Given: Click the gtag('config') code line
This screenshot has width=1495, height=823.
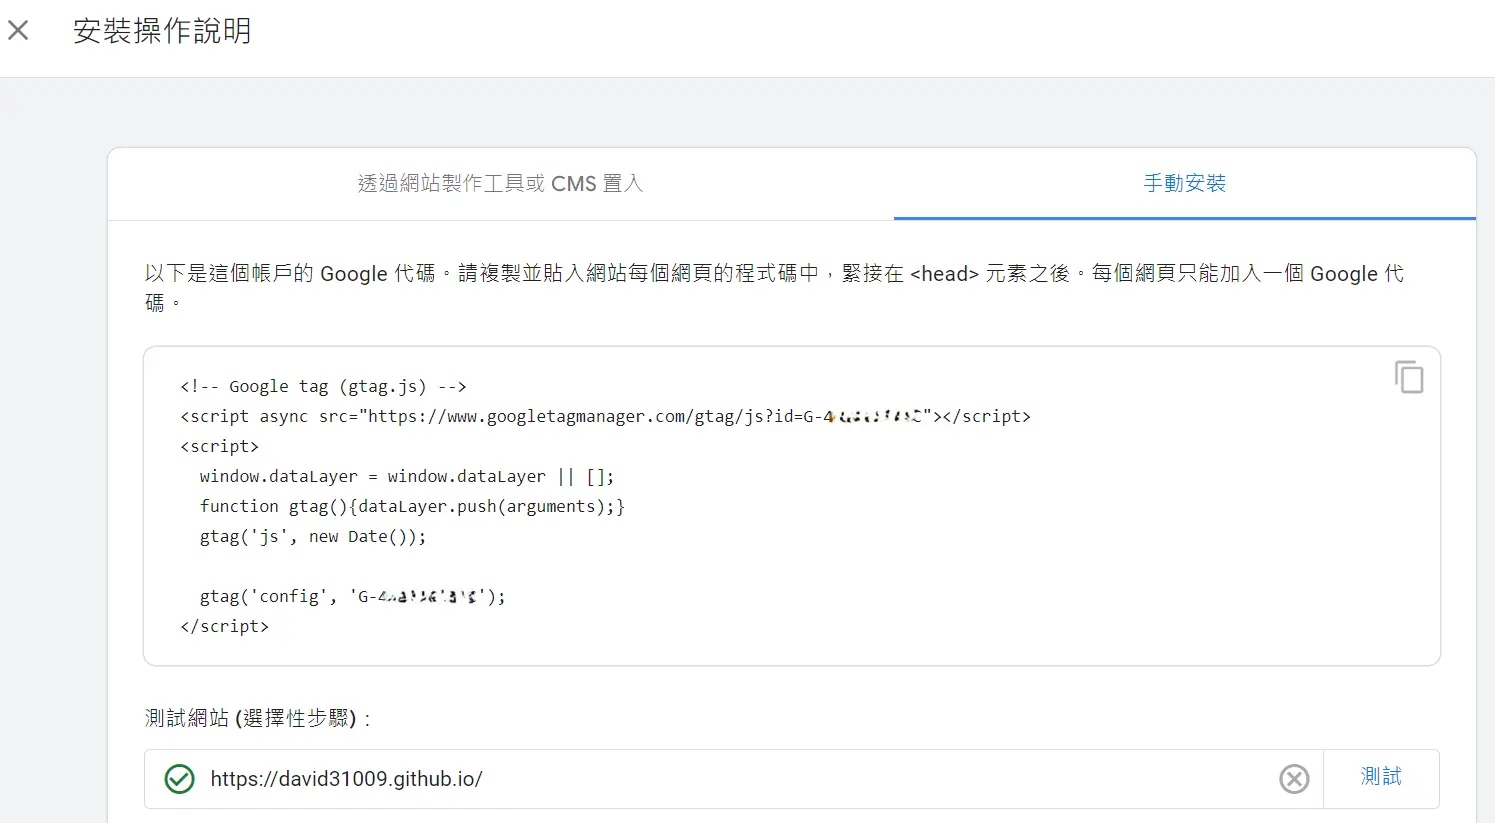Looking at the screenshot, I should [352, 597].
